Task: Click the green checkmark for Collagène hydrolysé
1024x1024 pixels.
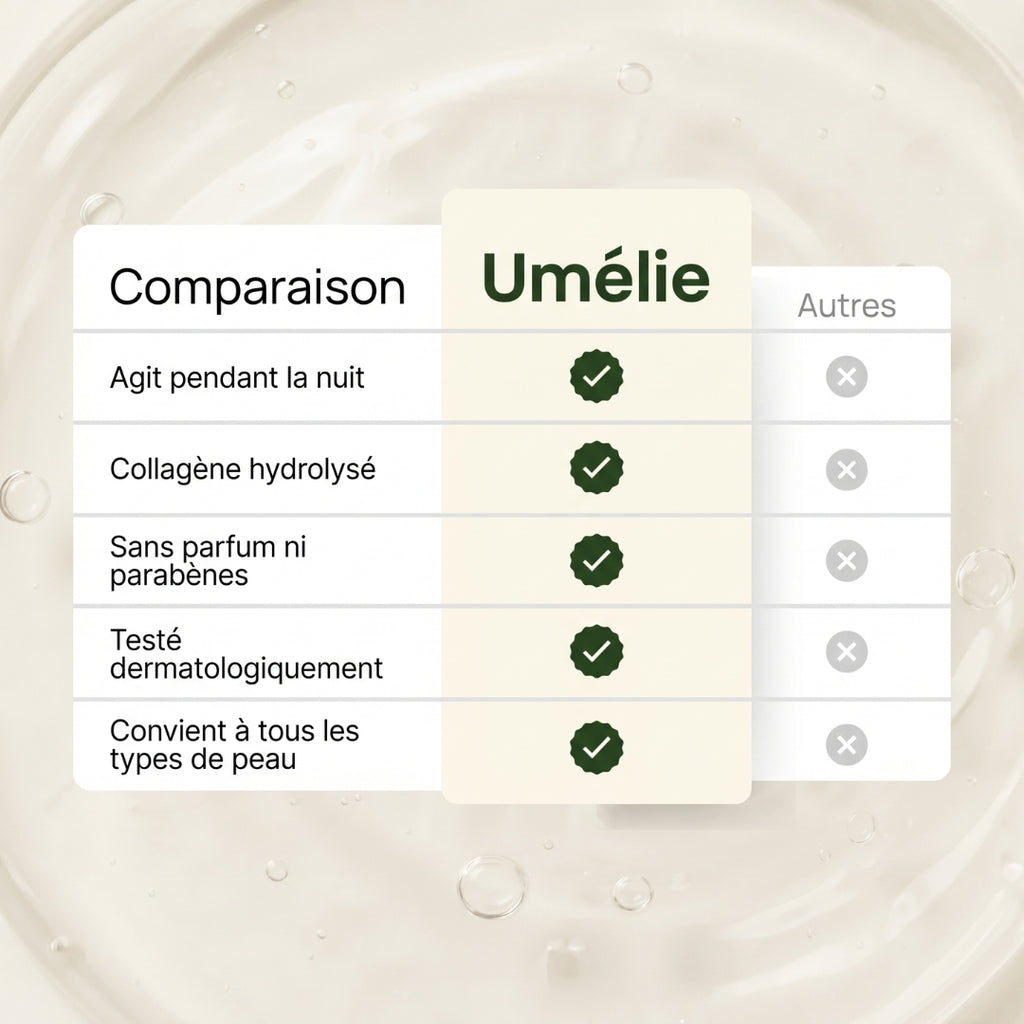Action: pyautogui.click(x=596, y=468)
